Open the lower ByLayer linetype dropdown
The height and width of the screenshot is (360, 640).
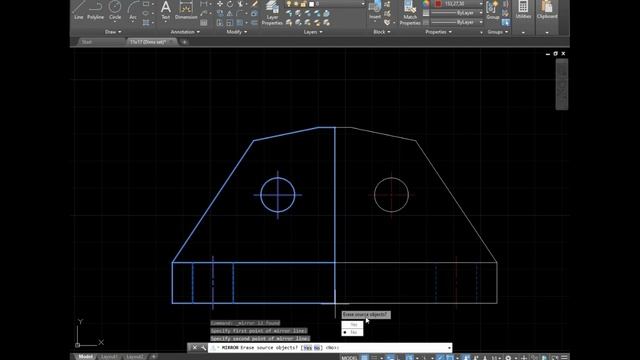click(x=481, y=22)
